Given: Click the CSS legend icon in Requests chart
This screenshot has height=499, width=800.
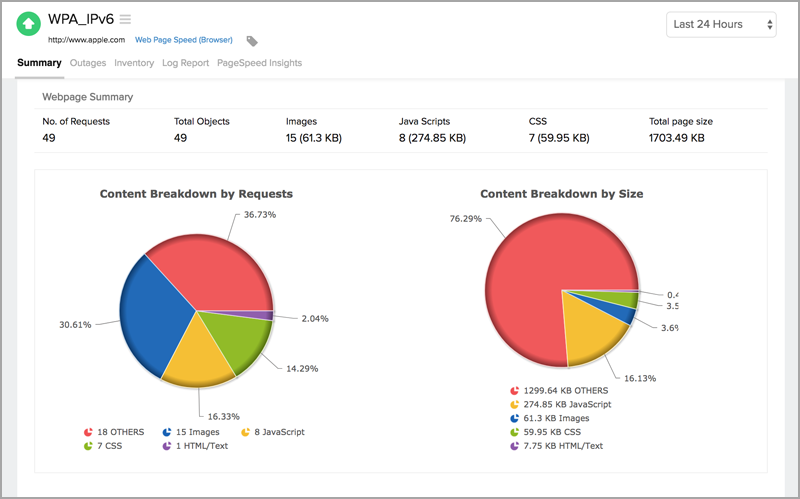Looking at the screenshot, I should [x=89, y=446].
